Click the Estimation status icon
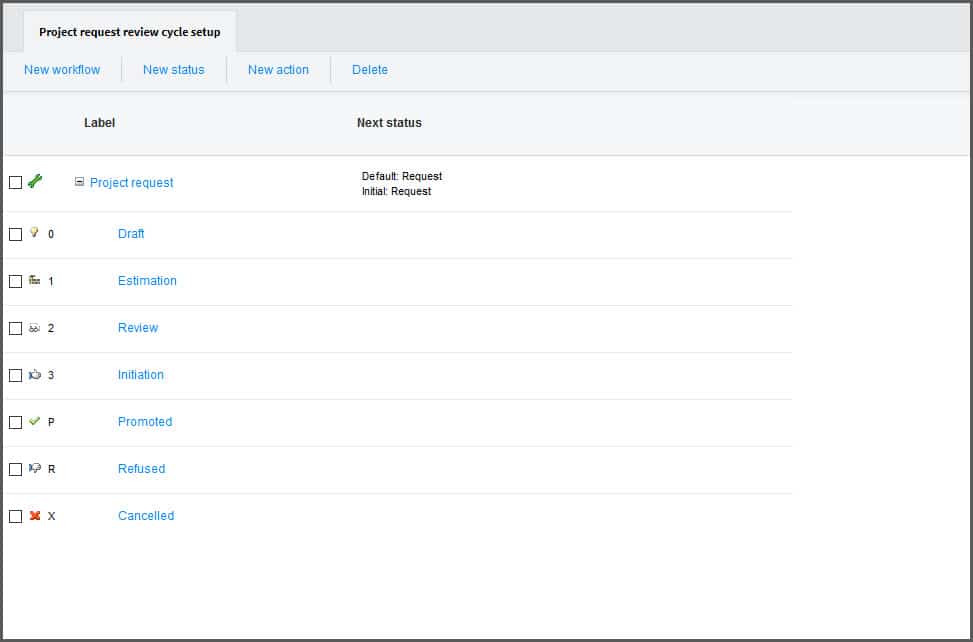 click(x=34, y=280)
